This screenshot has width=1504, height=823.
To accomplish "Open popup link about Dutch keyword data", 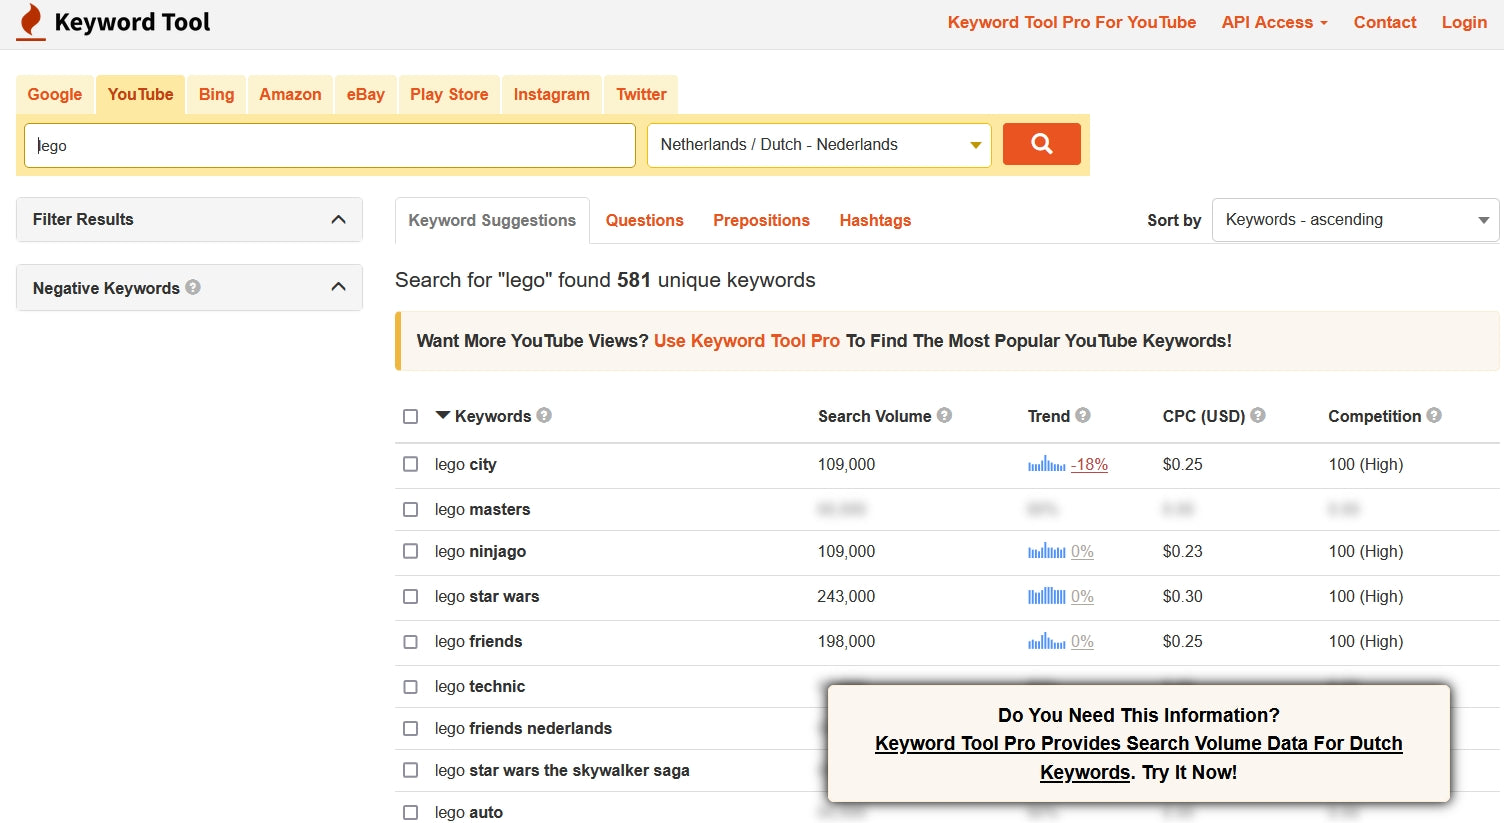I will (1138, 757).
